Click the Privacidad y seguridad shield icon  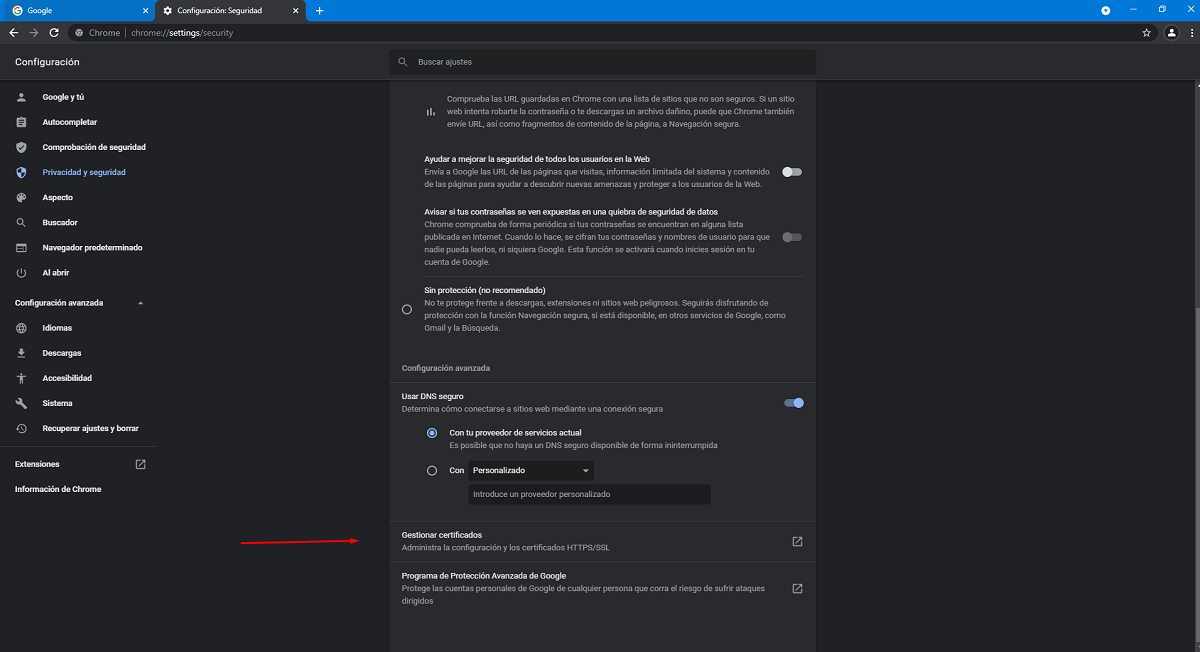pos(21,172)
